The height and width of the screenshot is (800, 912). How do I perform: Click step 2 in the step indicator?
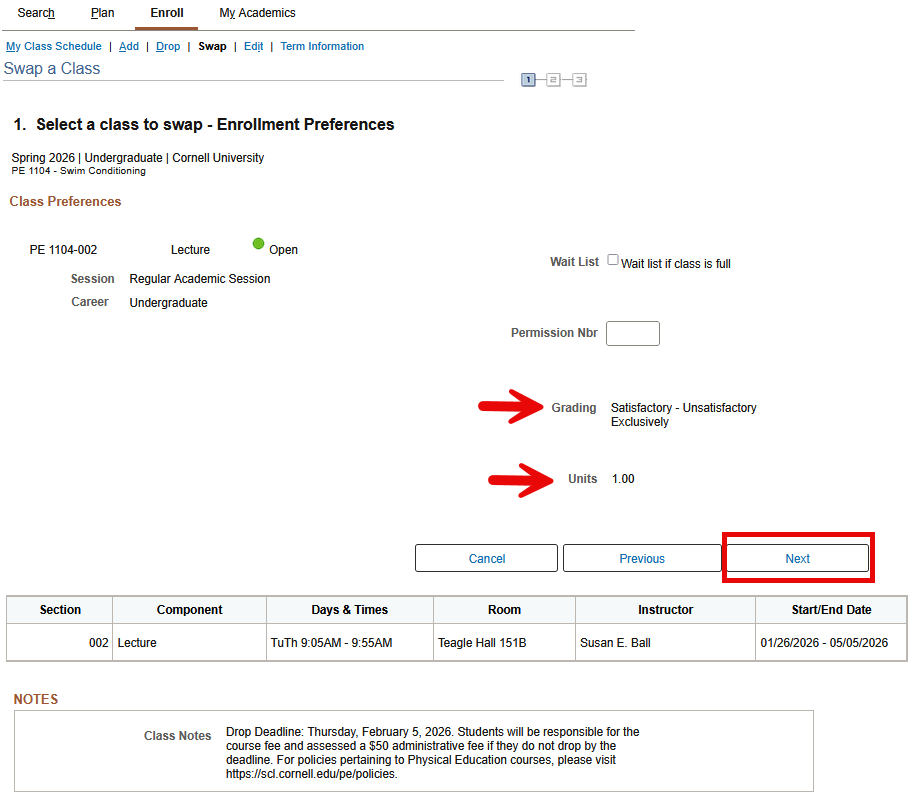[553, 79]
